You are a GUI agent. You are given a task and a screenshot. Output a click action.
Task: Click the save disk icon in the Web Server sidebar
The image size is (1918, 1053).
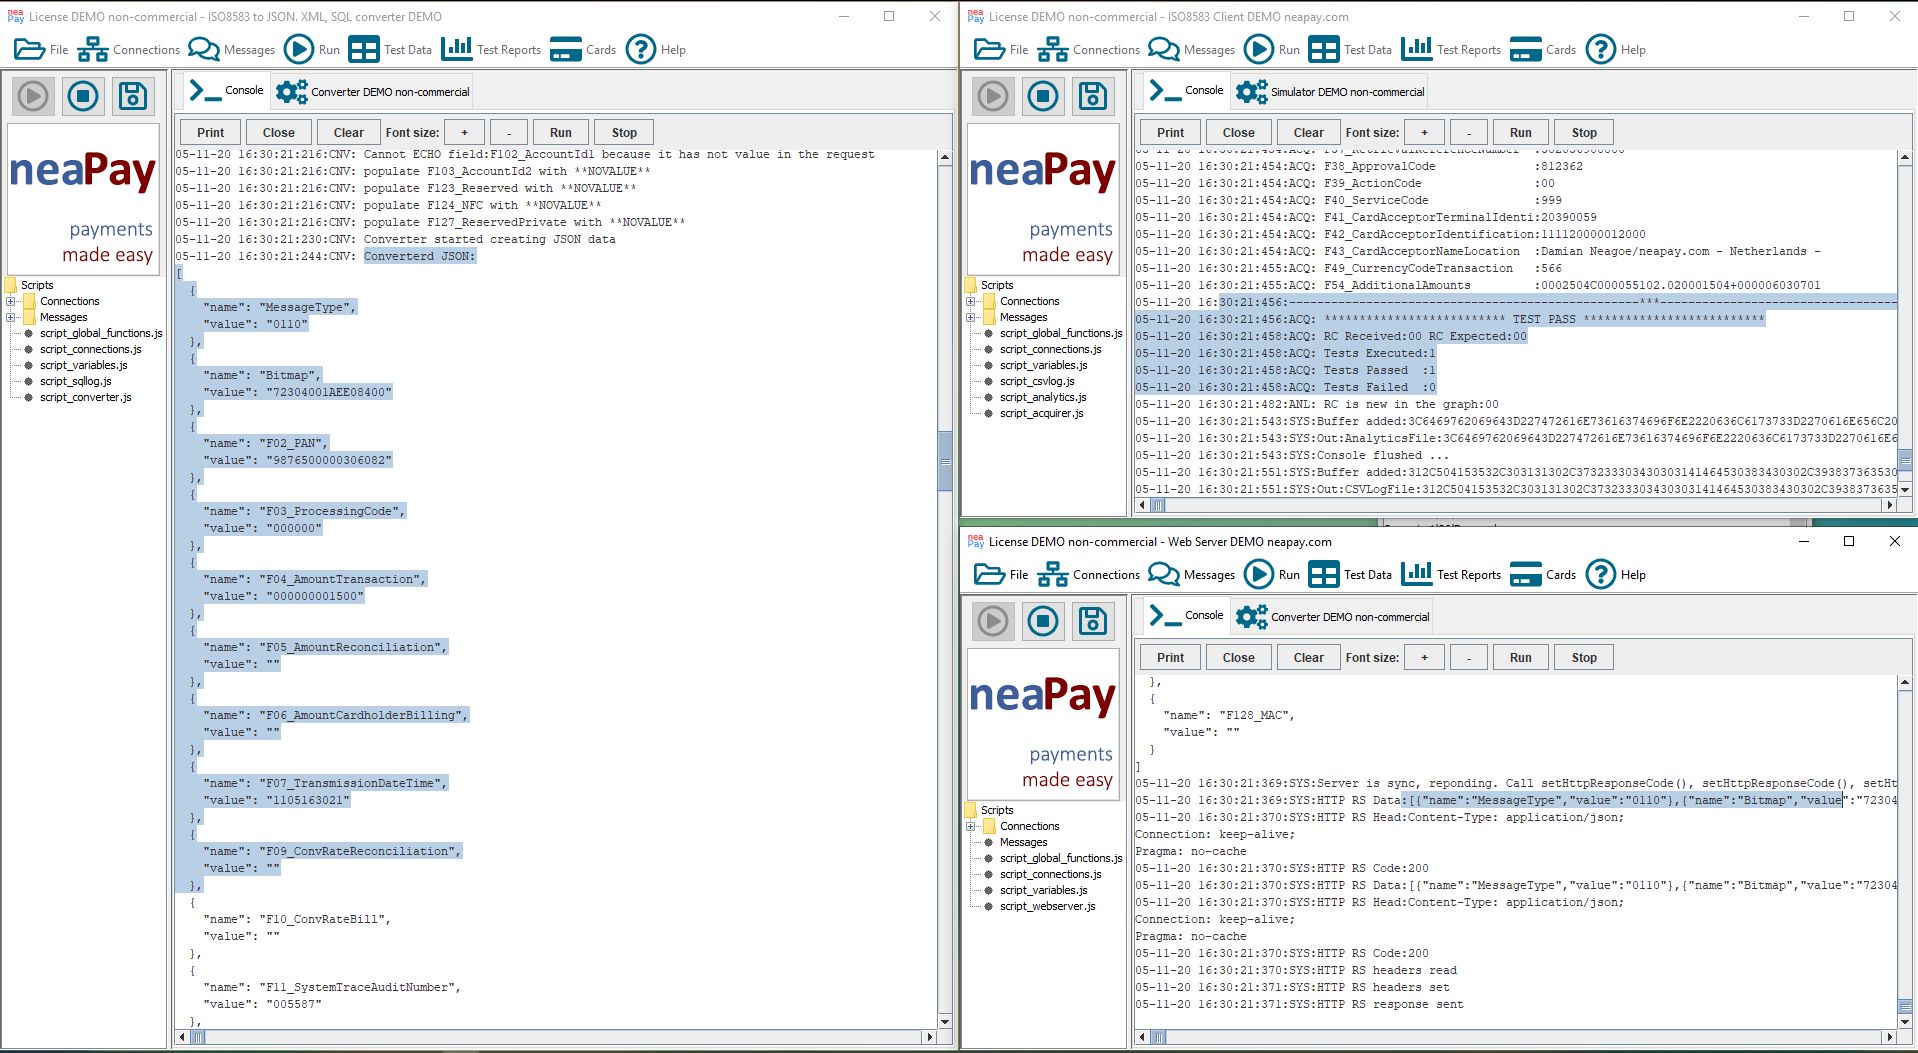click(x=1093, y=621)
